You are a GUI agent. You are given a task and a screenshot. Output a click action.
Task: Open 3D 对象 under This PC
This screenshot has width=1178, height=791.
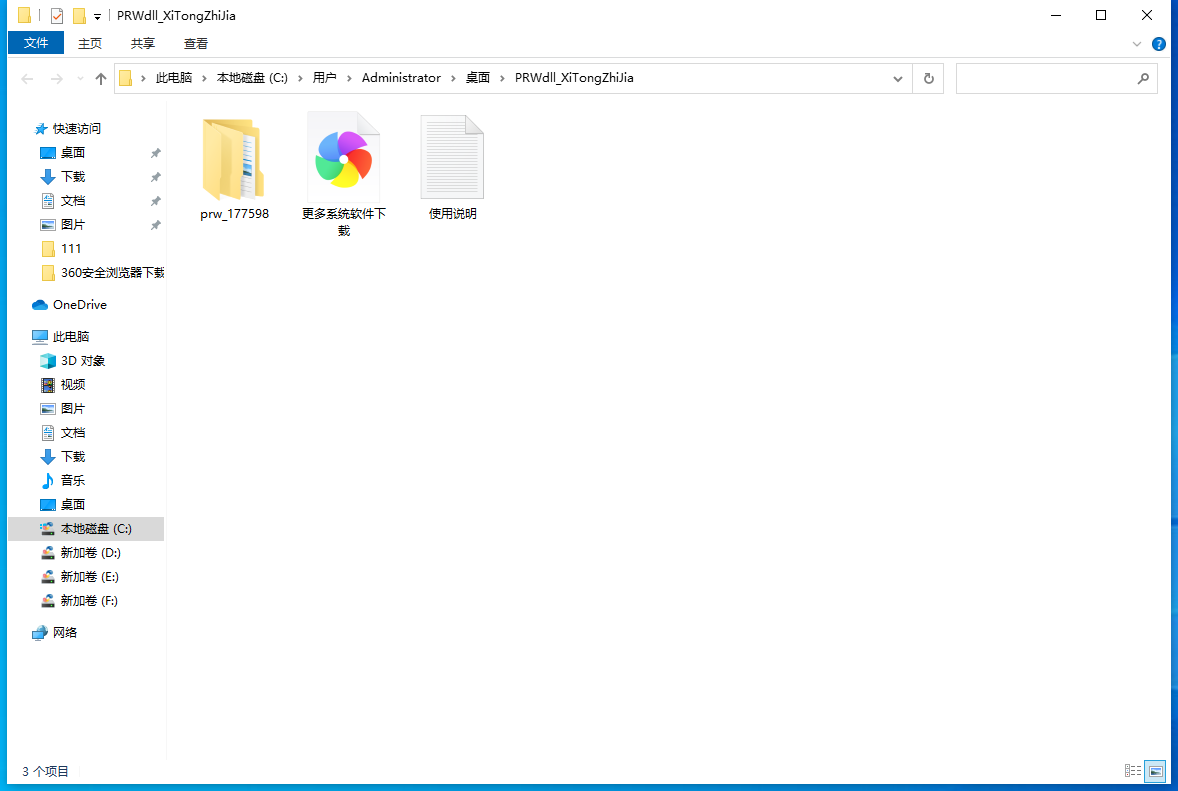pos(83,361)
